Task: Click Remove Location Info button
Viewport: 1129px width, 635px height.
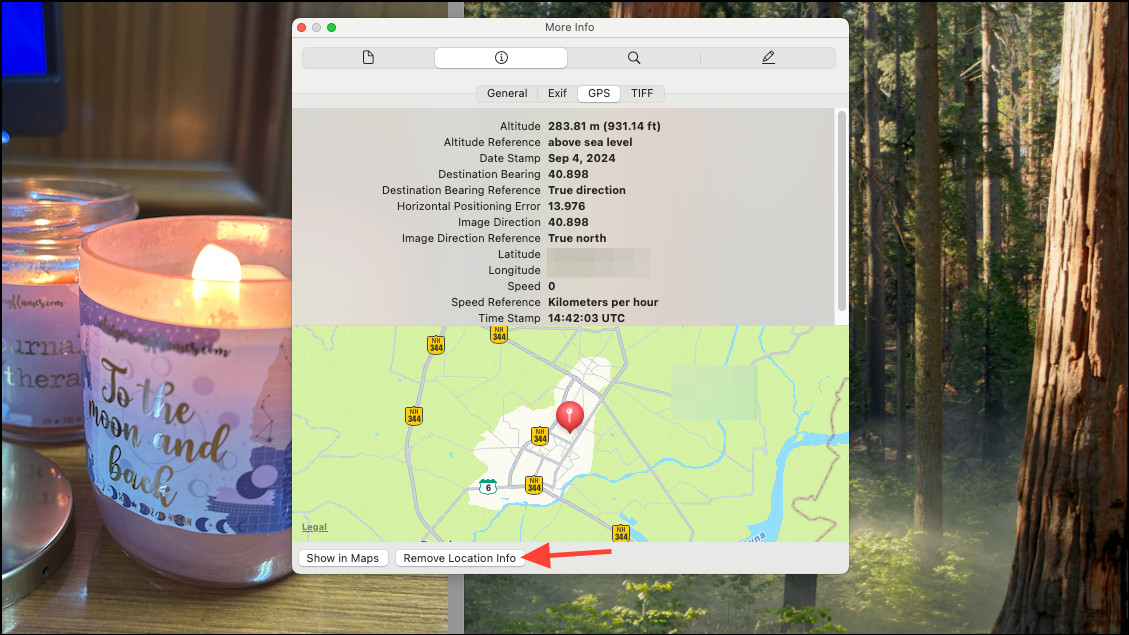Action: click(460, 558)
